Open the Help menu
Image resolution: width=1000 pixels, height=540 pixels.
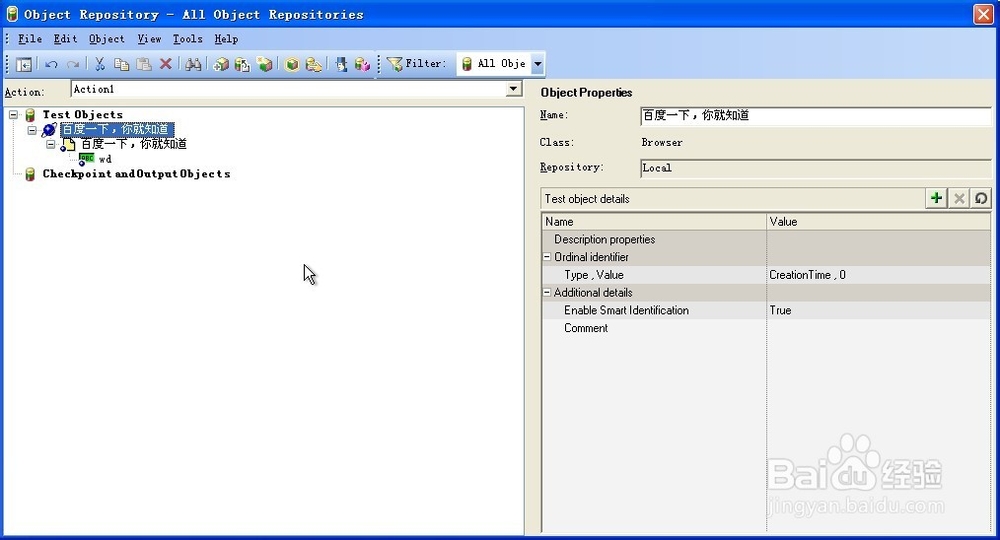pos(226,39)
